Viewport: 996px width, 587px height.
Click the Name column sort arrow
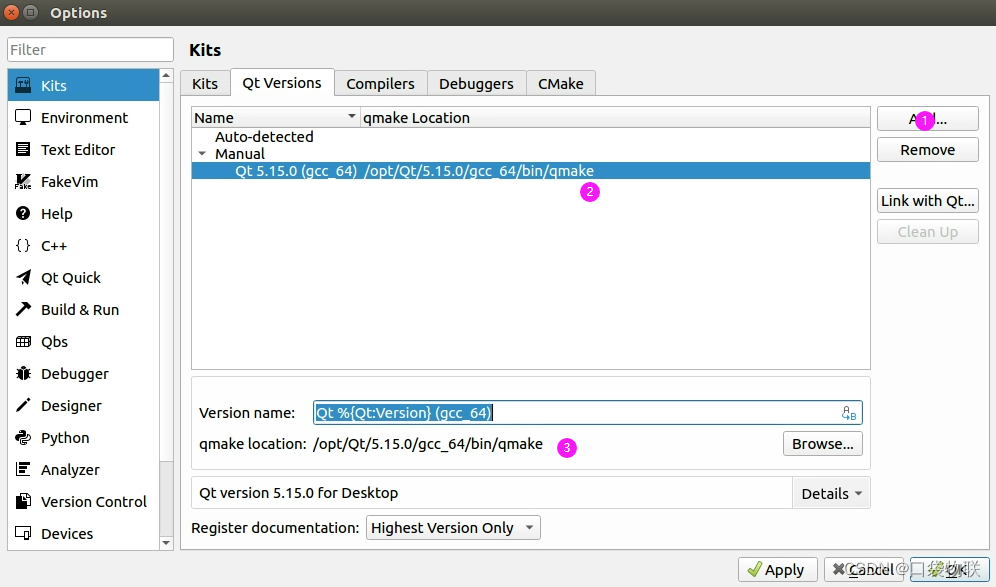coord(351,117)
